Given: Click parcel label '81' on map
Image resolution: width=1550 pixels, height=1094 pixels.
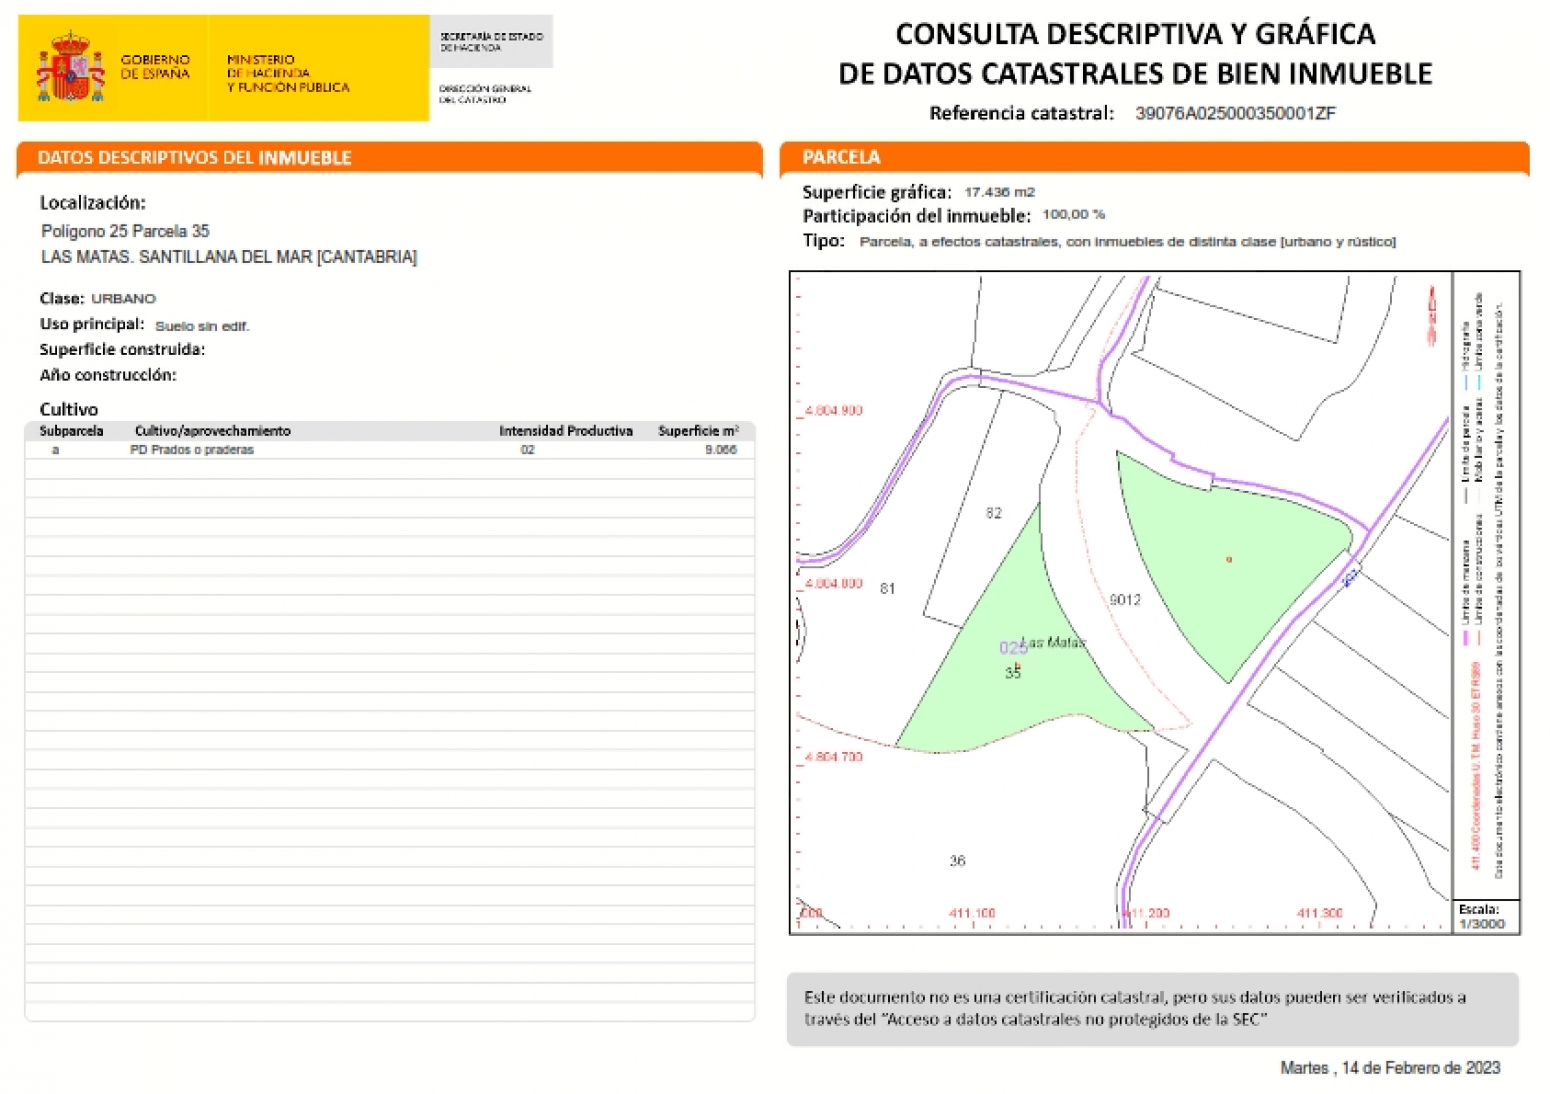Looking at the screenshot, I should [887, 589].
